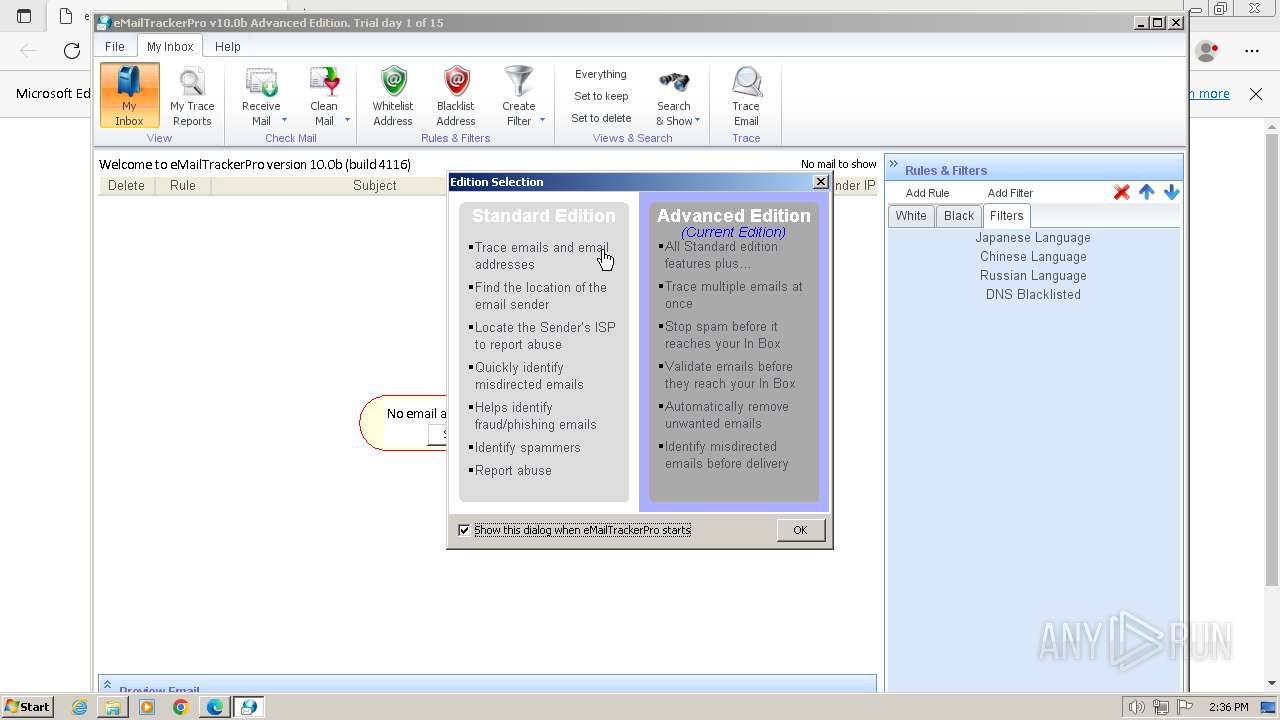Expand the Receive Mail dropdown arrow
The width and height of the screenshot is (1280, 720).
click(x=284, y=121)
